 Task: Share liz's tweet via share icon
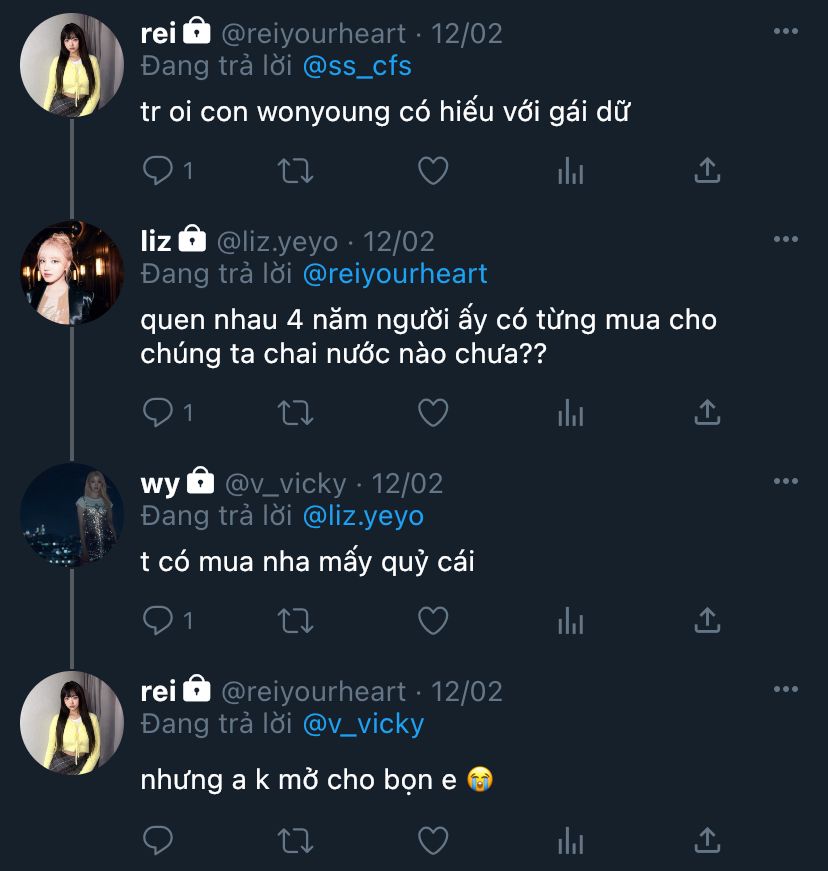coord(707,412)
